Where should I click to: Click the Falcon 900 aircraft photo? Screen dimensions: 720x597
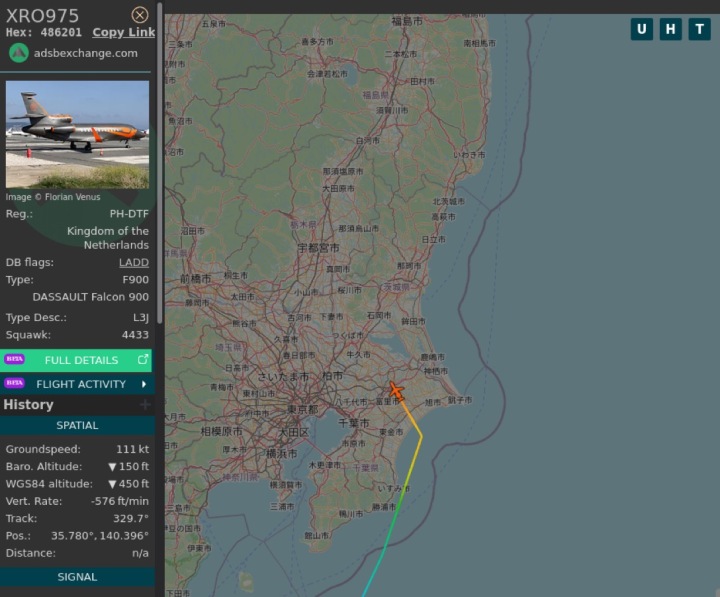[77, 135]
